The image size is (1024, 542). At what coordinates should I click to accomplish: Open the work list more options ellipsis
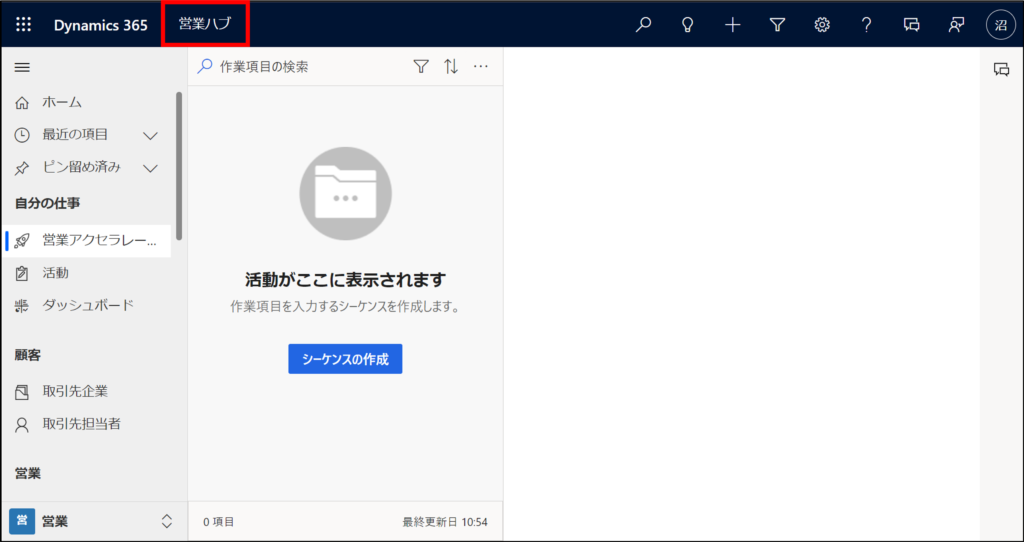click(481, 66)
